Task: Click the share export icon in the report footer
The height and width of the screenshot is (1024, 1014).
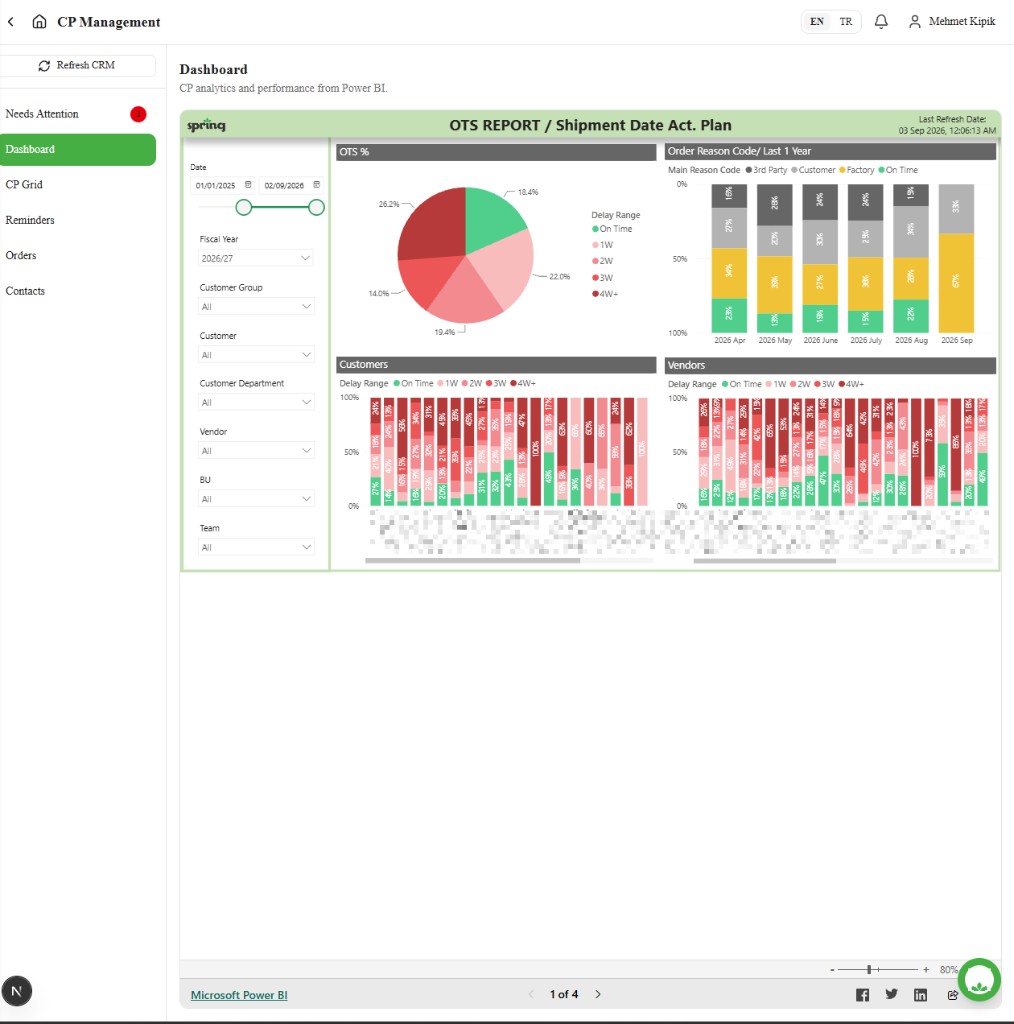Action: coord(952,995)
